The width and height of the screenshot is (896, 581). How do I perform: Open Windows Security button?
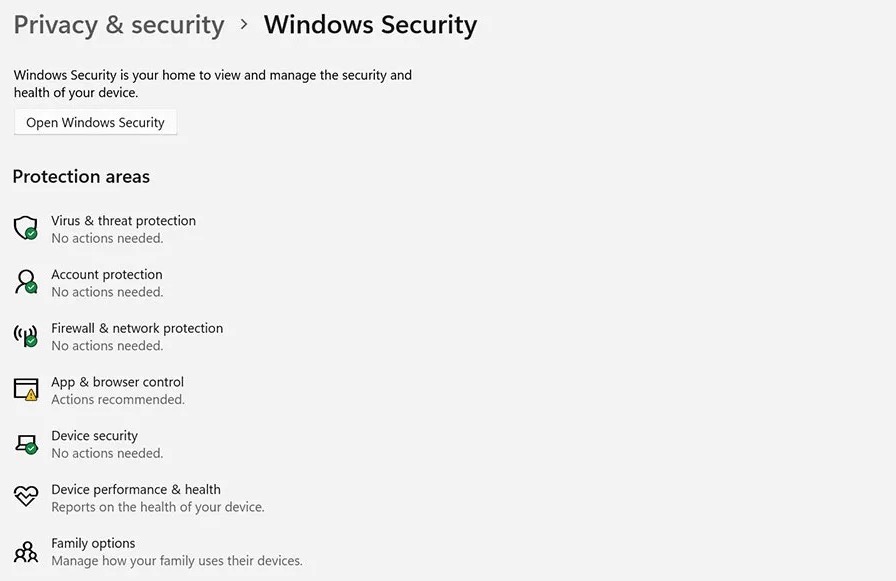(x=95, y=122)
